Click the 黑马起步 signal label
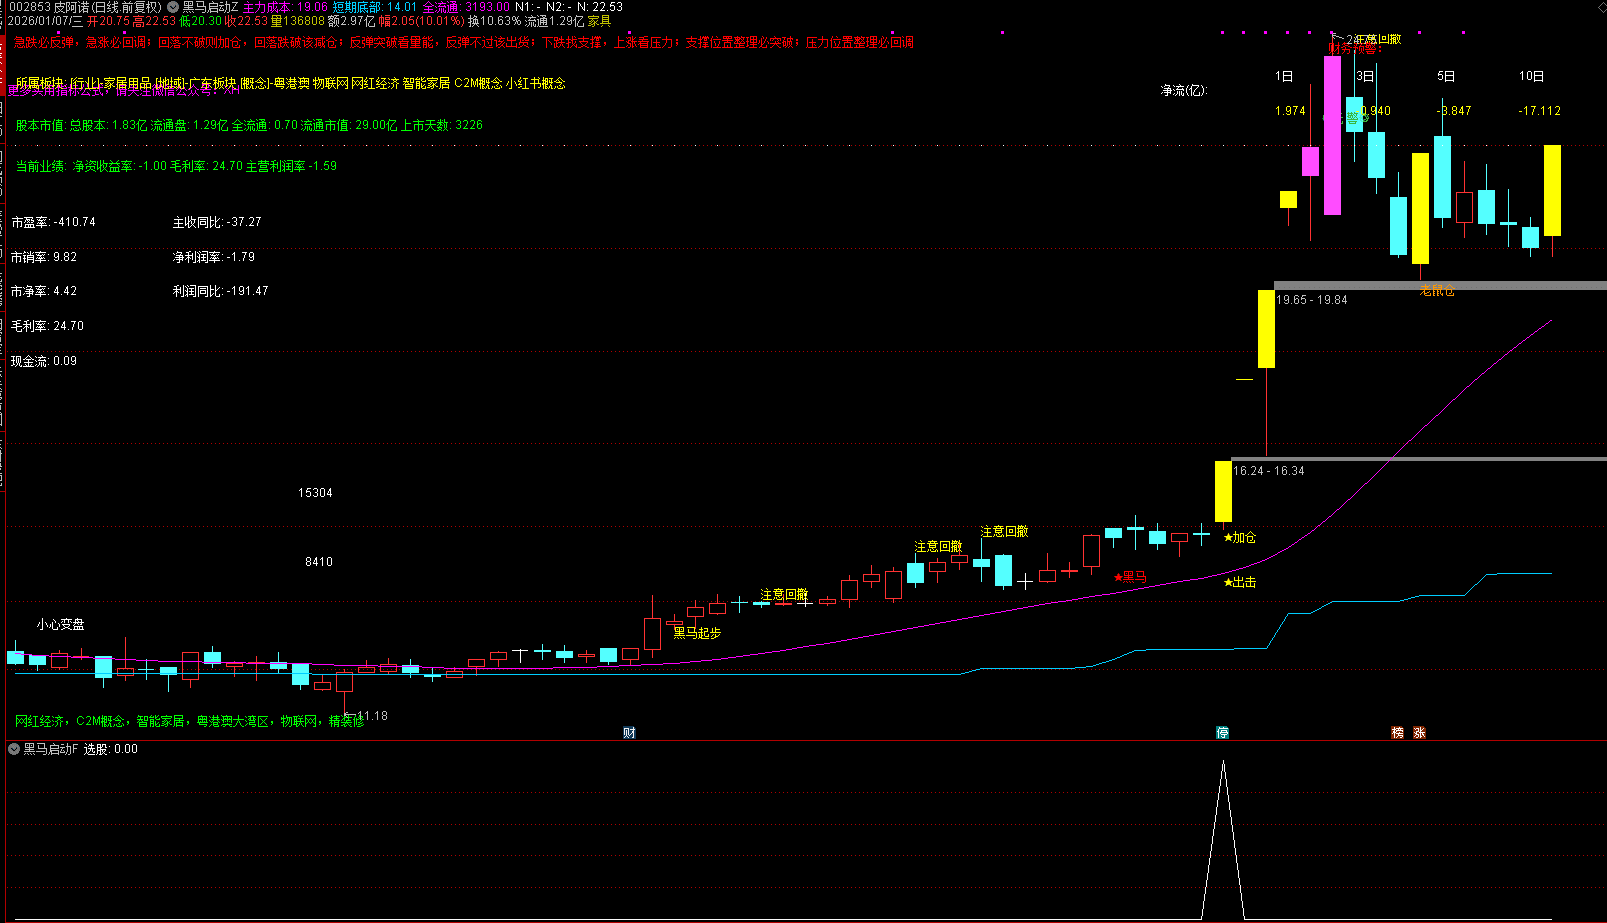The image size is (1607, 923). (697, 632)
